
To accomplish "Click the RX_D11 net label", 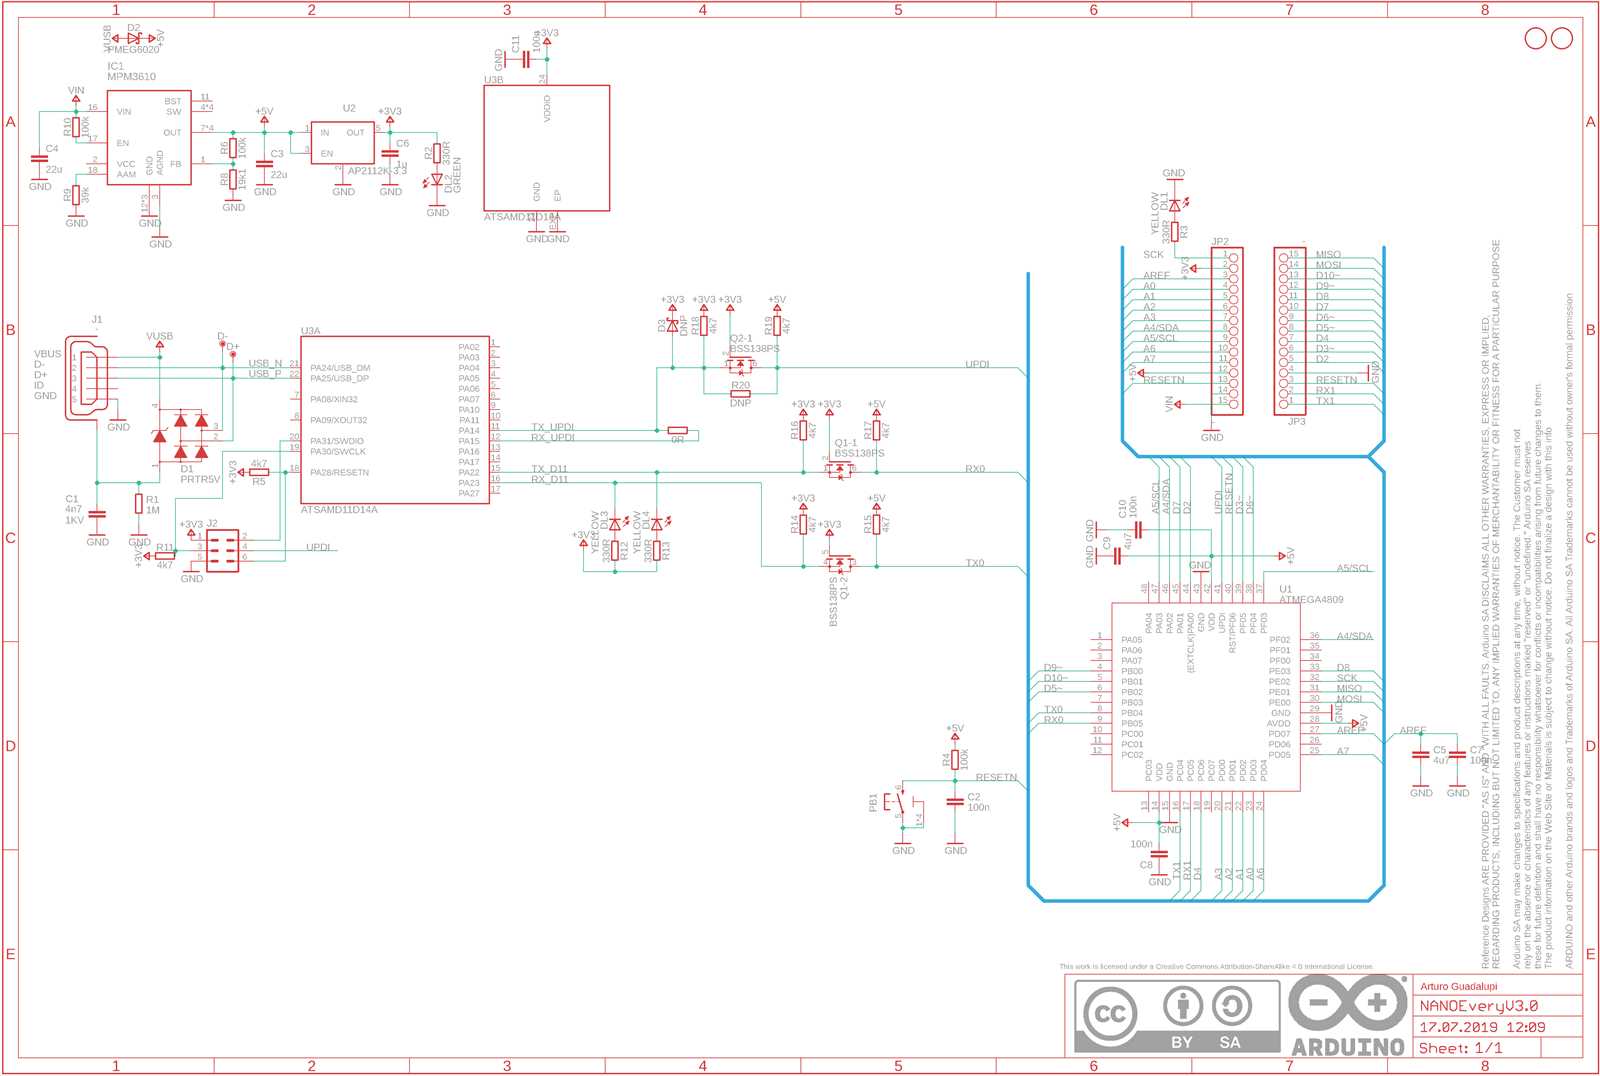I will point(549,479).
